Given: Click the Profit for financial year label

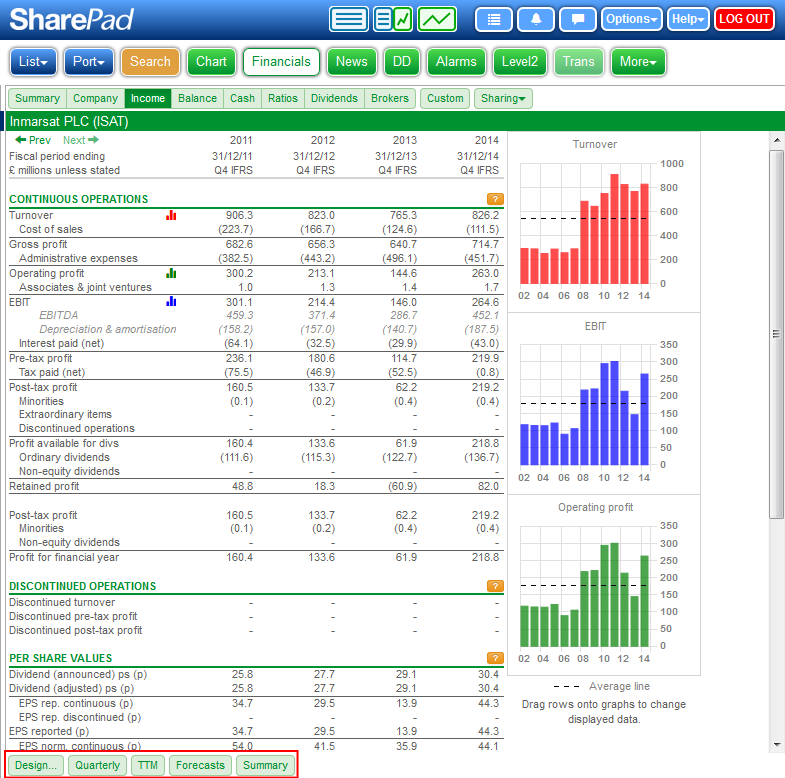Looking at the screenshot, I should 64,558.
